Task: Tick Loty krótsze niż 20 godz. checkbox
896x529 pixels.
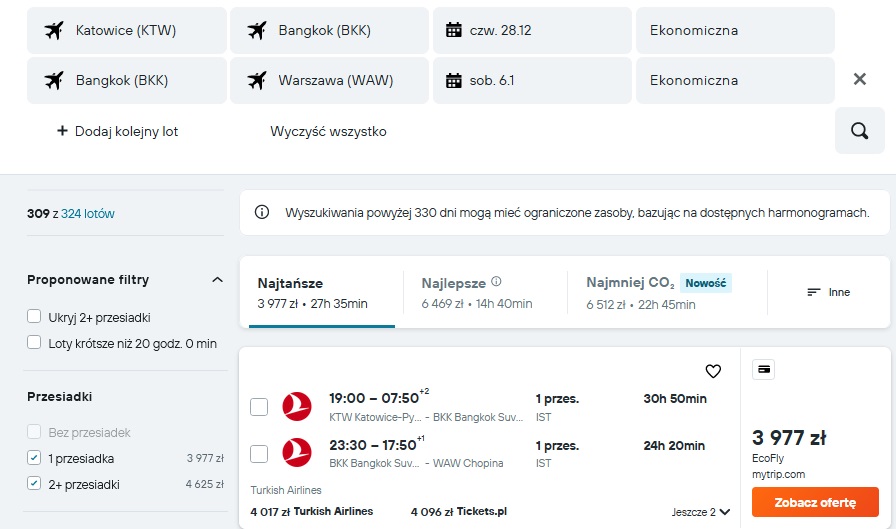Action: click(x=34, y=343)
